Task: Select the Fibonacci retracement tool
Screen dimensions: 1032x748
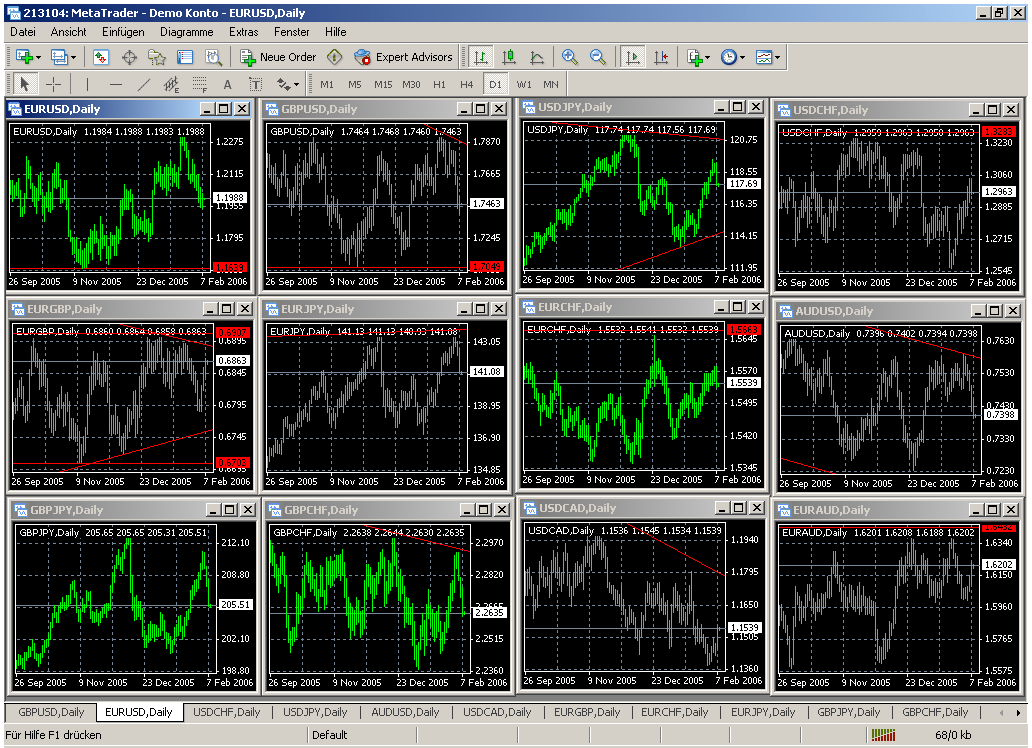Action: [x=199, y=85]
